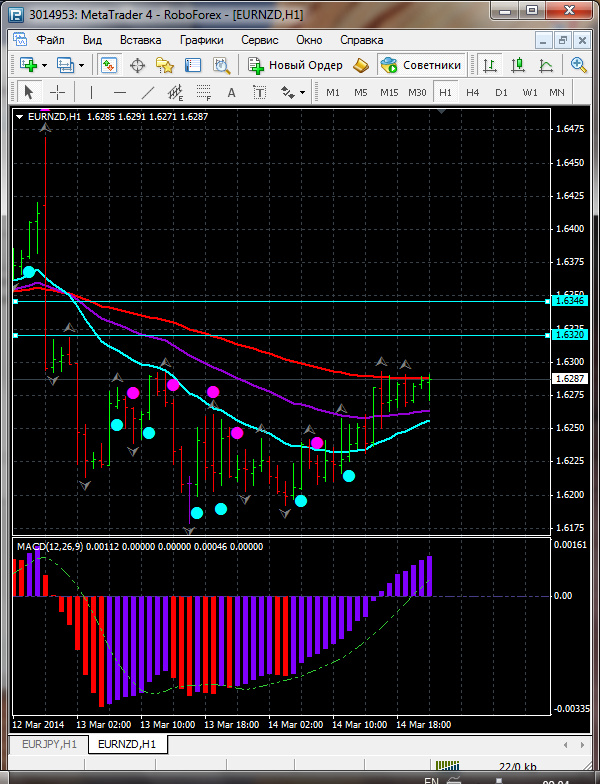Expand the EURNZD,H1 chart title triangle
The width and height of the screenshot is (600, 784).
(x=20, y=117)
